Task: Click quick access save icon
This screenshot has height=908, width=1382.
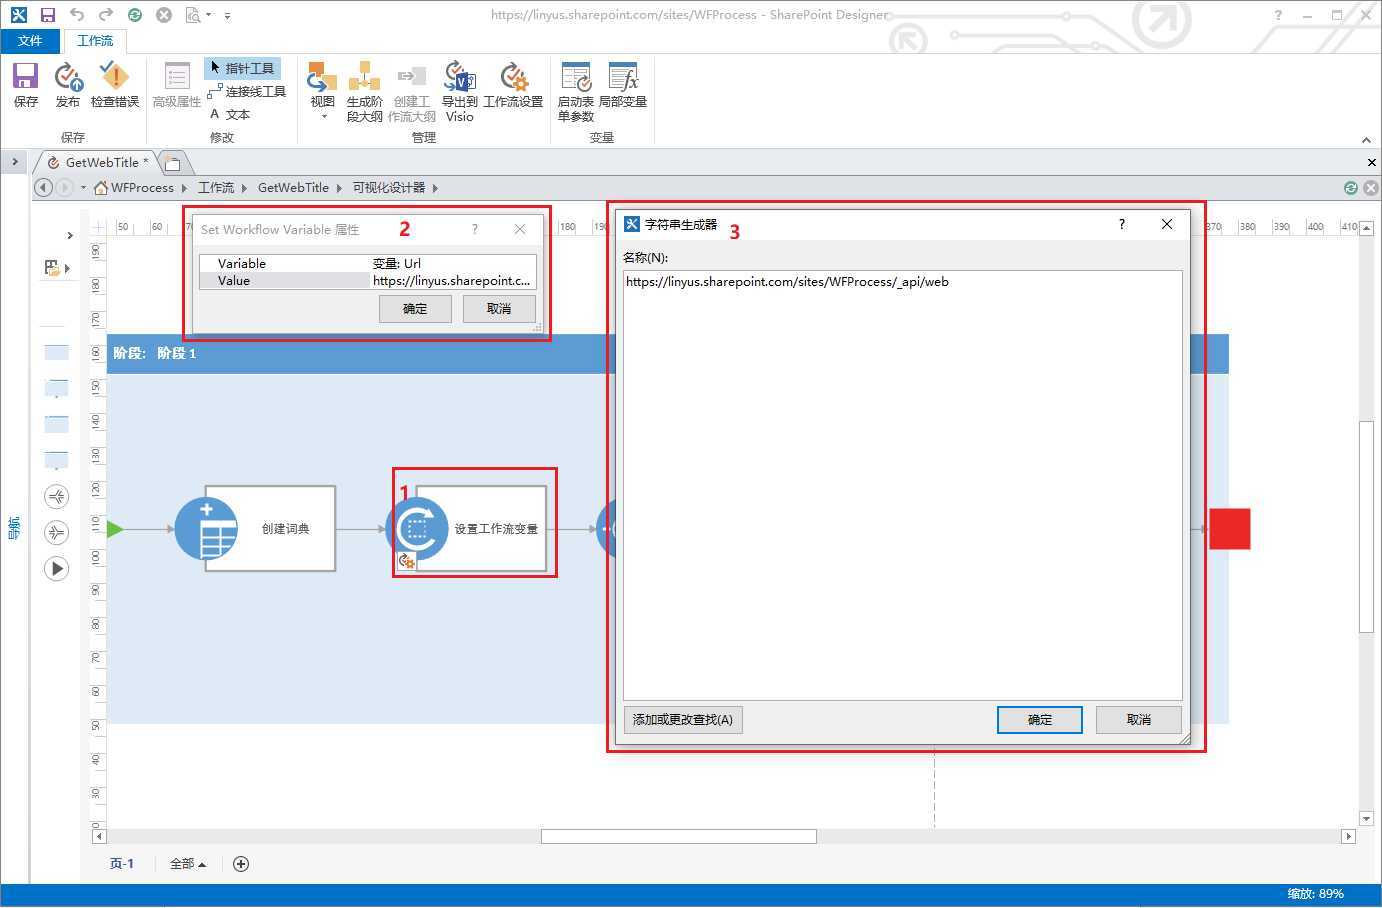Action: 48,15
